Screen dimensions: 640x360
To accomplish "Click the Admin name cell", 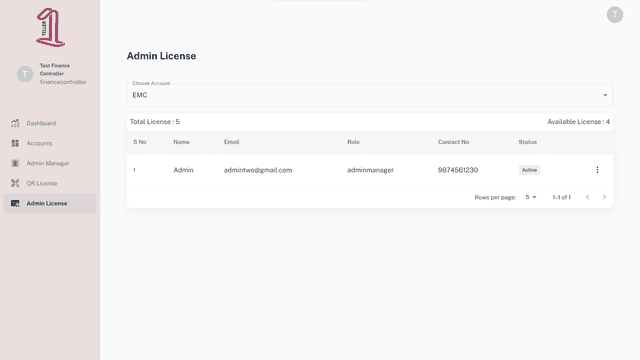I will coord(183,170).
